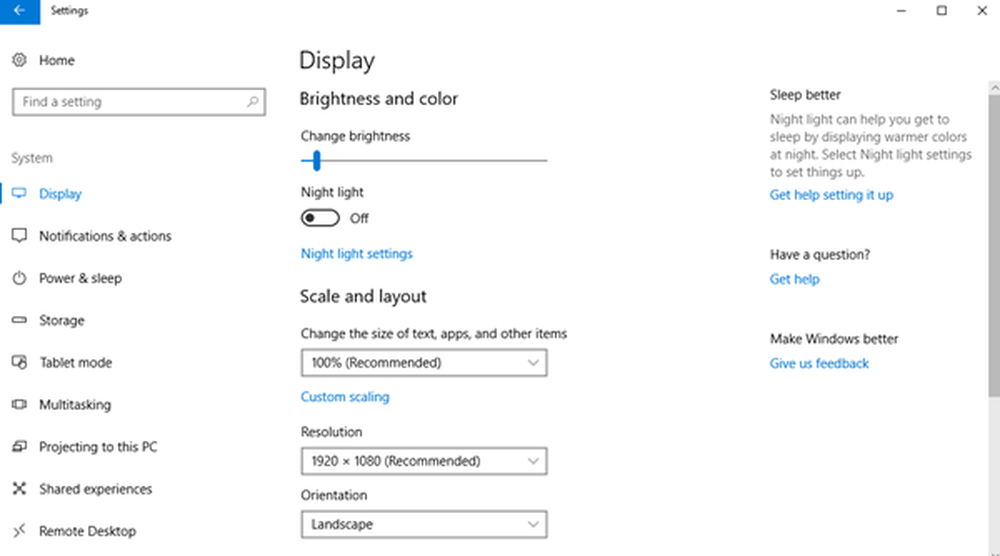Click the Home gear icon
Viewport: 1000px width, 556px height.
[x=19, y=60]
